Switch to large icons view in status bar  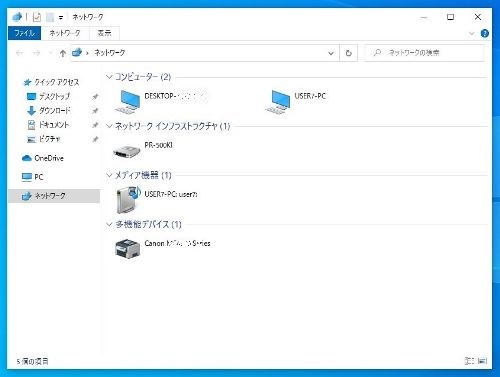[x=482, y=361]
